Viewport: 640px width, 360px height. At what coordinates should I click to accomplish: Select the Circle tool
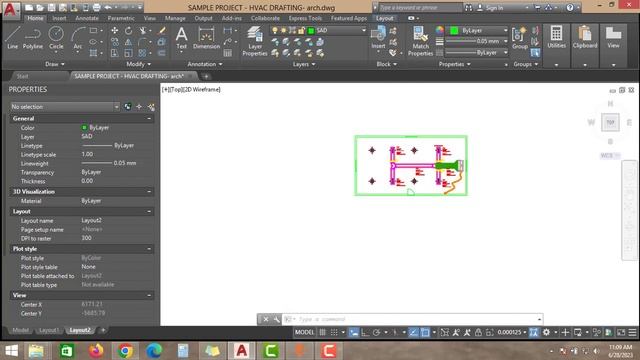[56, 38]
